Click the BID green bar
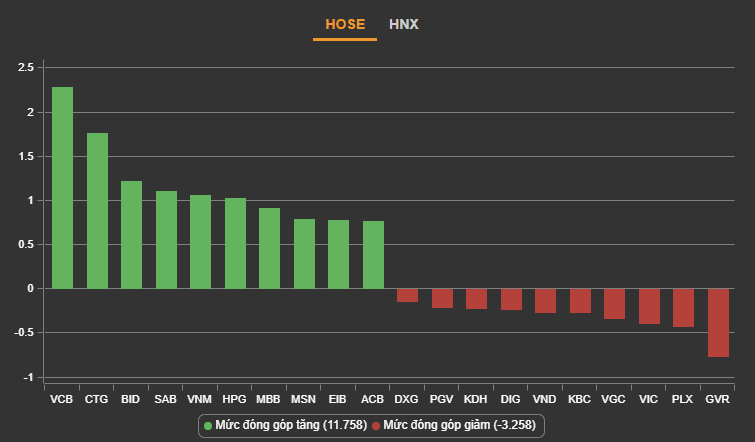755x442 pixels. (131, 235)
